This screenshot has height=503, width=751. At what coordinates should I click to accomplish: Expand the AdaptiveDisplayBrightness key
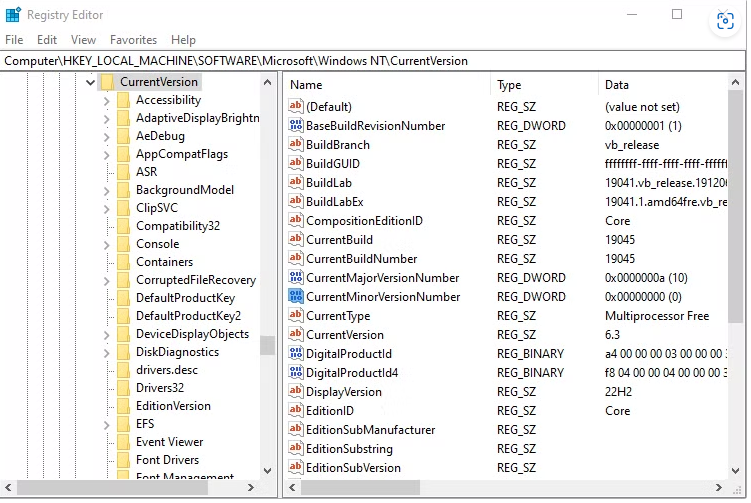click(106, 119)
